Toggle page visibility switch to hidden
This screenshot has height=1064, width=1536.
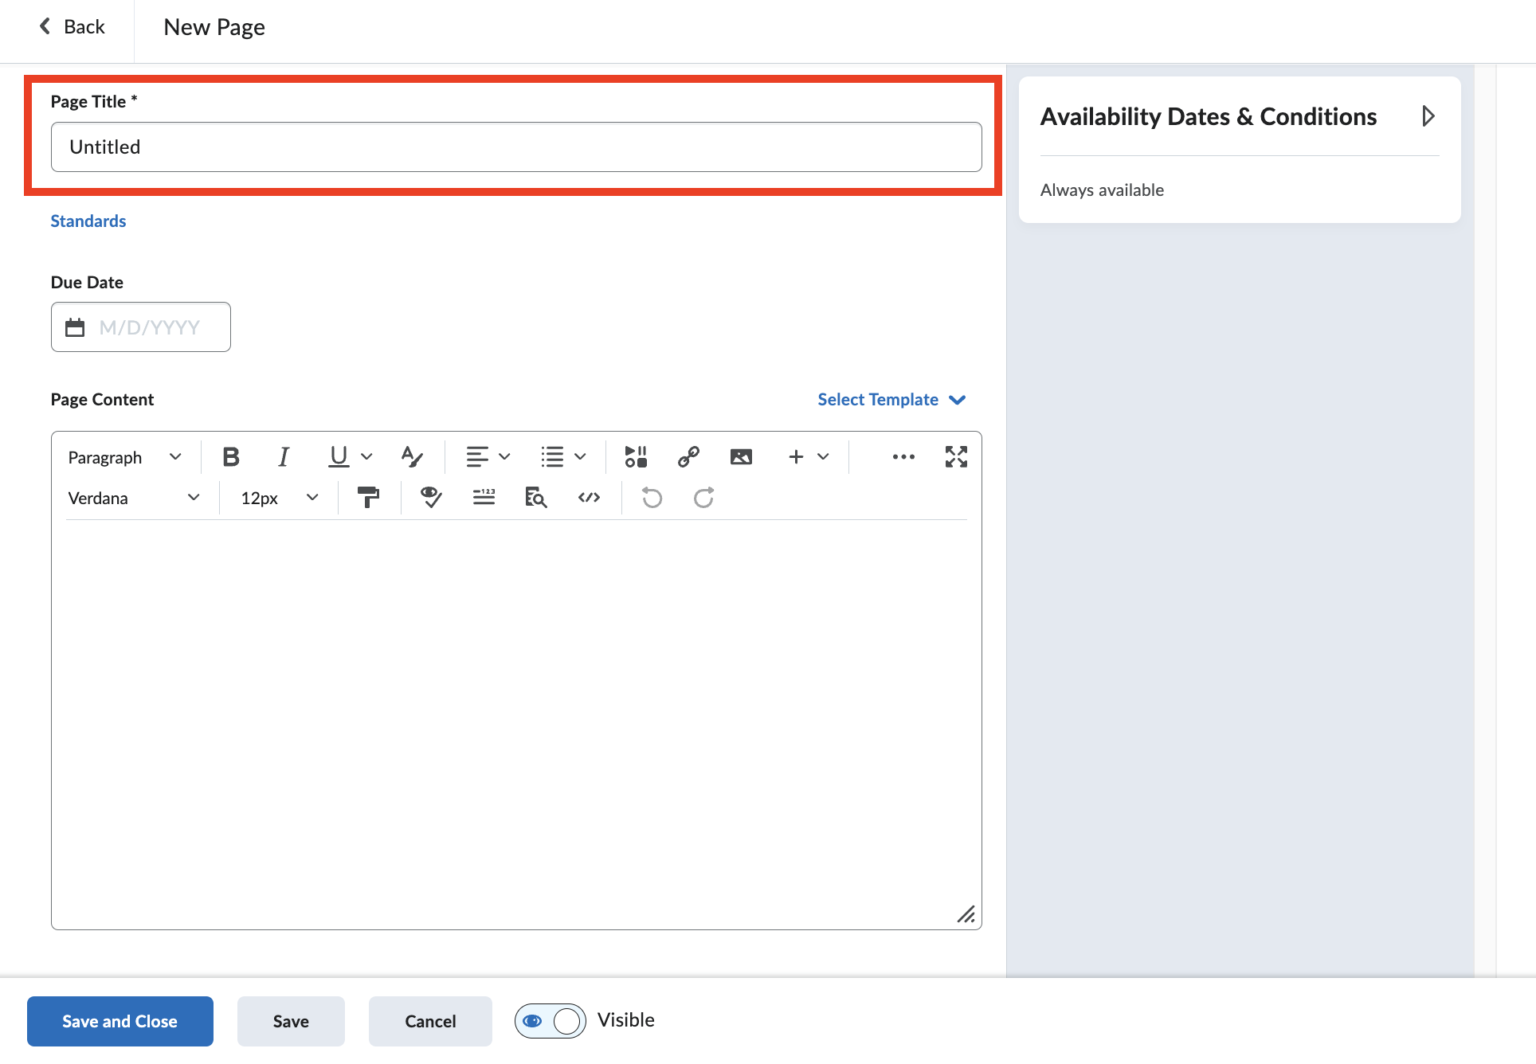550,1020
